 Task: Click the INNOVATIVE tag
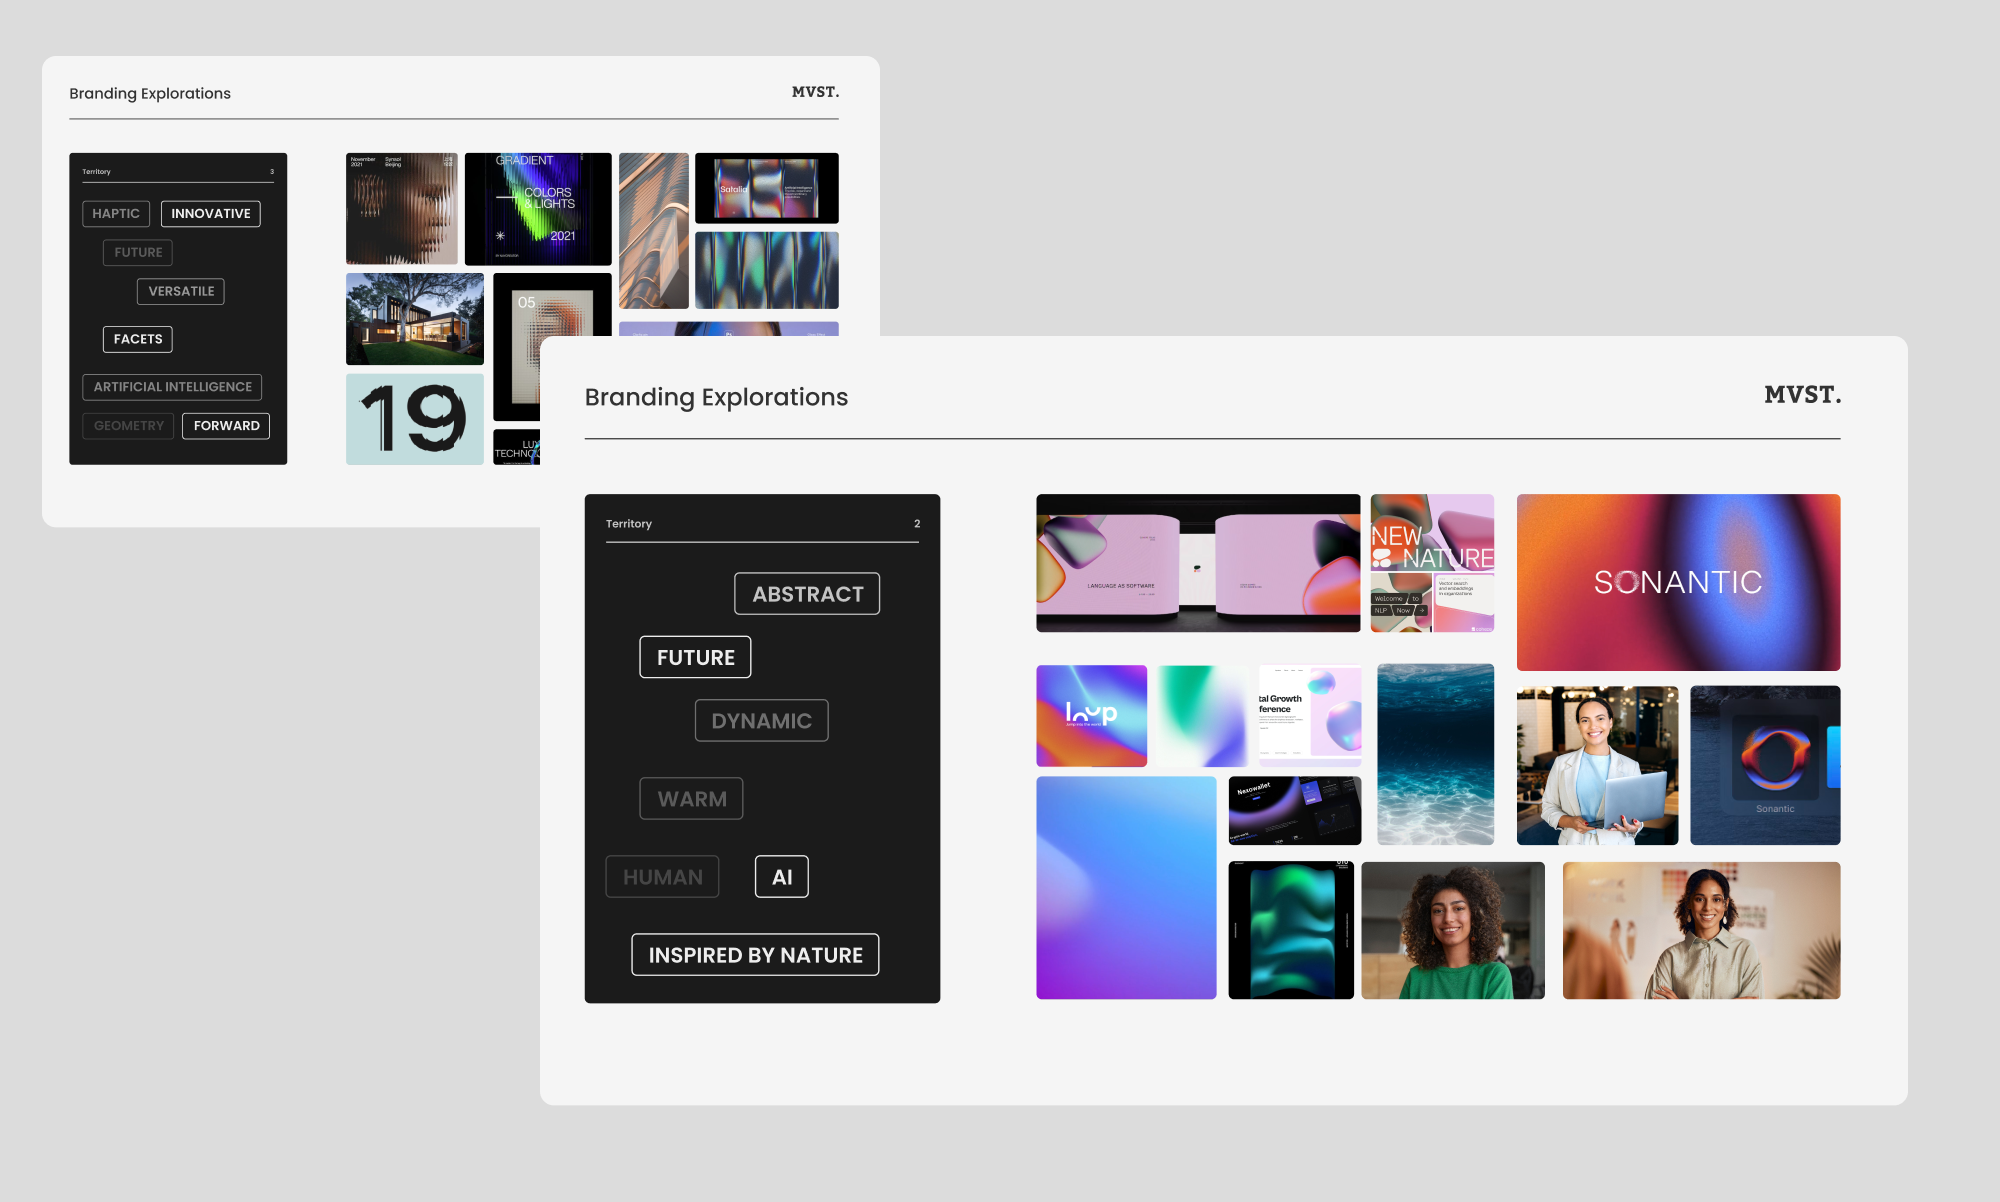pos(210,213)
